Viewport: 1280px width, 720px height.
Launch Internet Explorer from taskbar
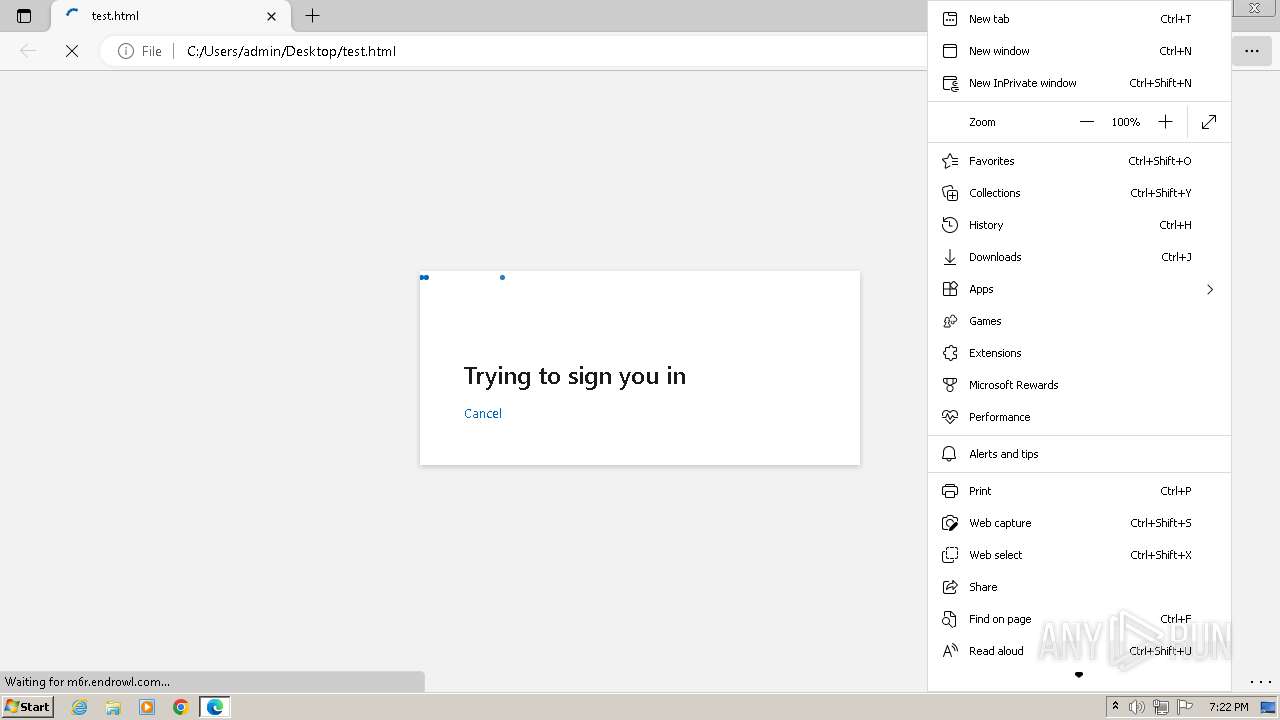tap(79, 707)
